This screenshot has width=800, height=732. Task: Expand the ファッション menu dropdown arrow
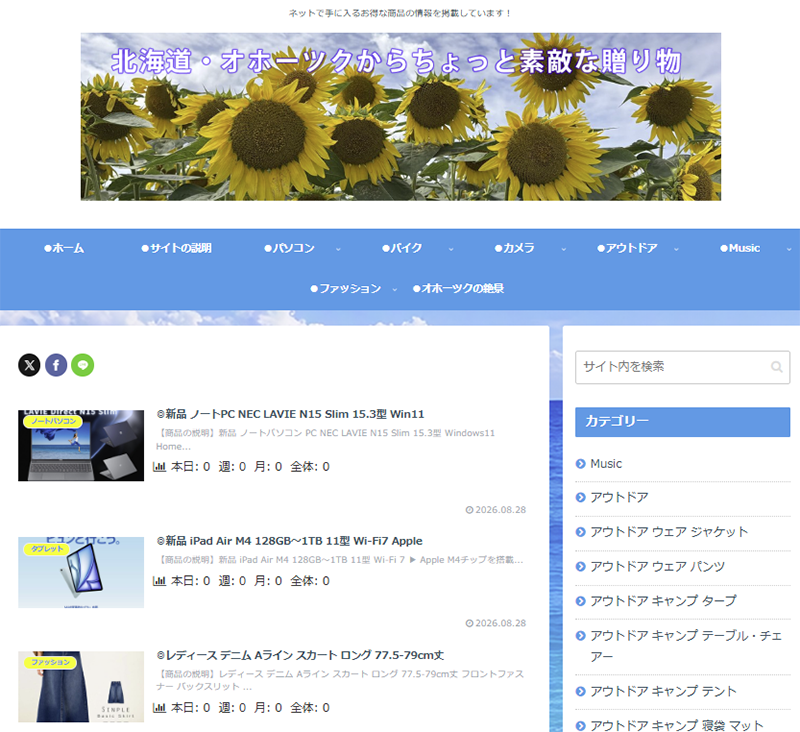394,290
